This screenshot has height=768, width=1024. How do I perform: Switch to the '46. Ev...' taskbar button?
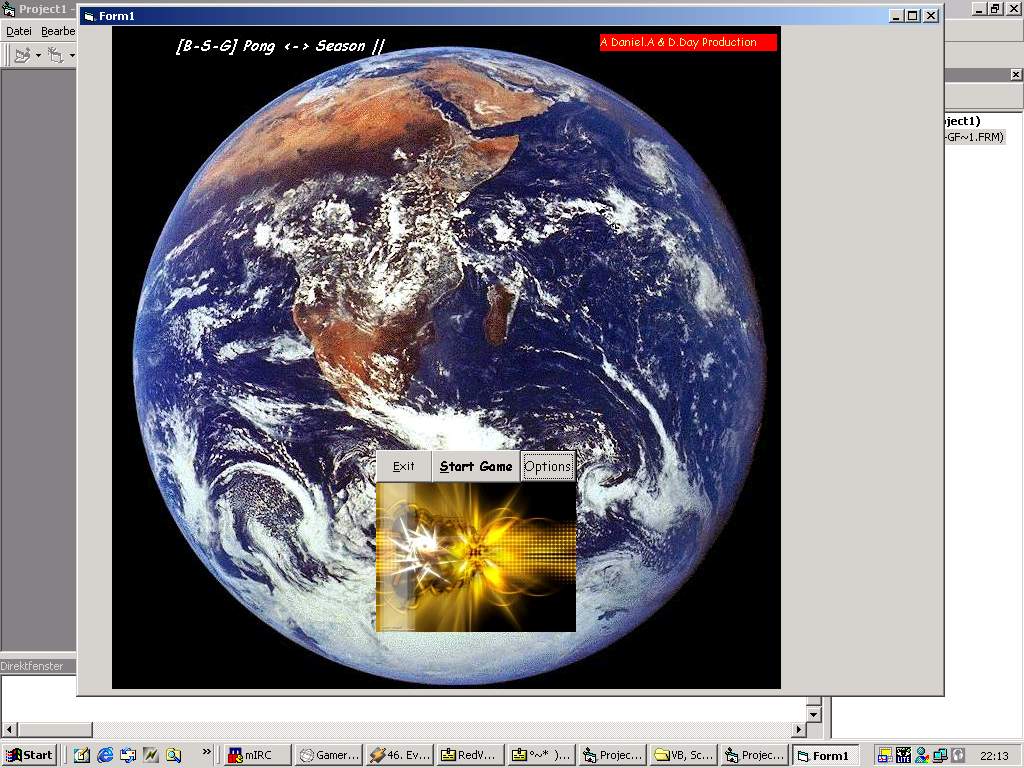[401, 755]
